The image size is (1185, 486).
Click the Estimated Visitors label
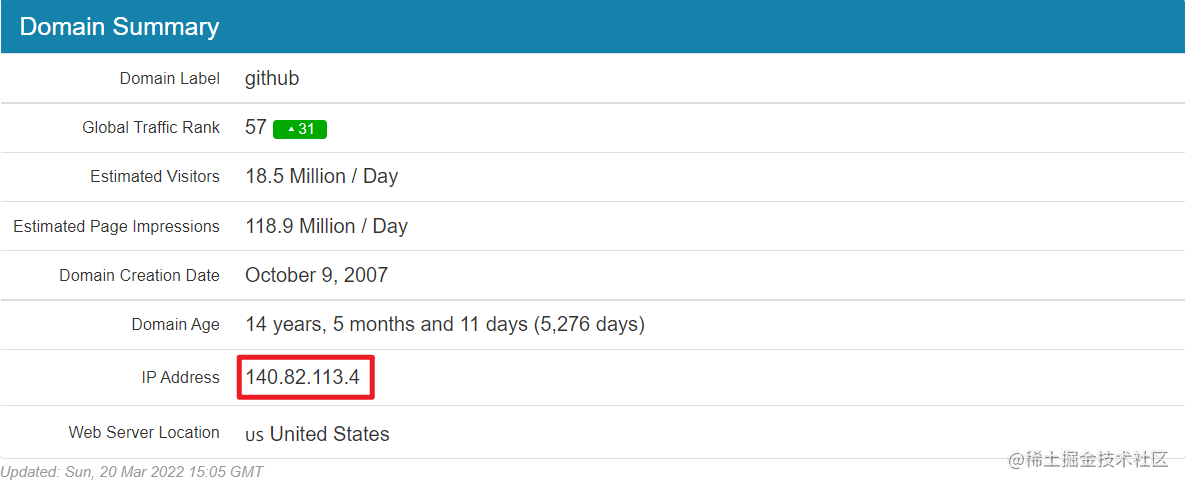(154, 176)
